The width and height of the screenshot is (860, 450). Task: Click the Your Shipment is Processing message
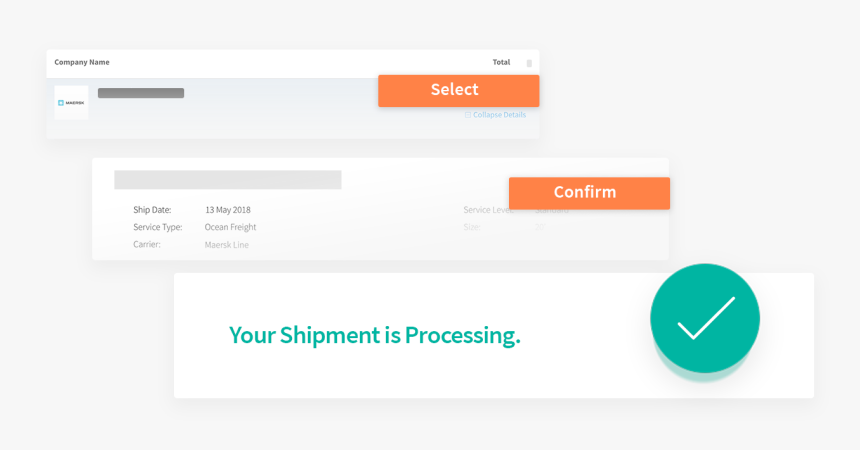pyautogui.click(x=375, y=335)
